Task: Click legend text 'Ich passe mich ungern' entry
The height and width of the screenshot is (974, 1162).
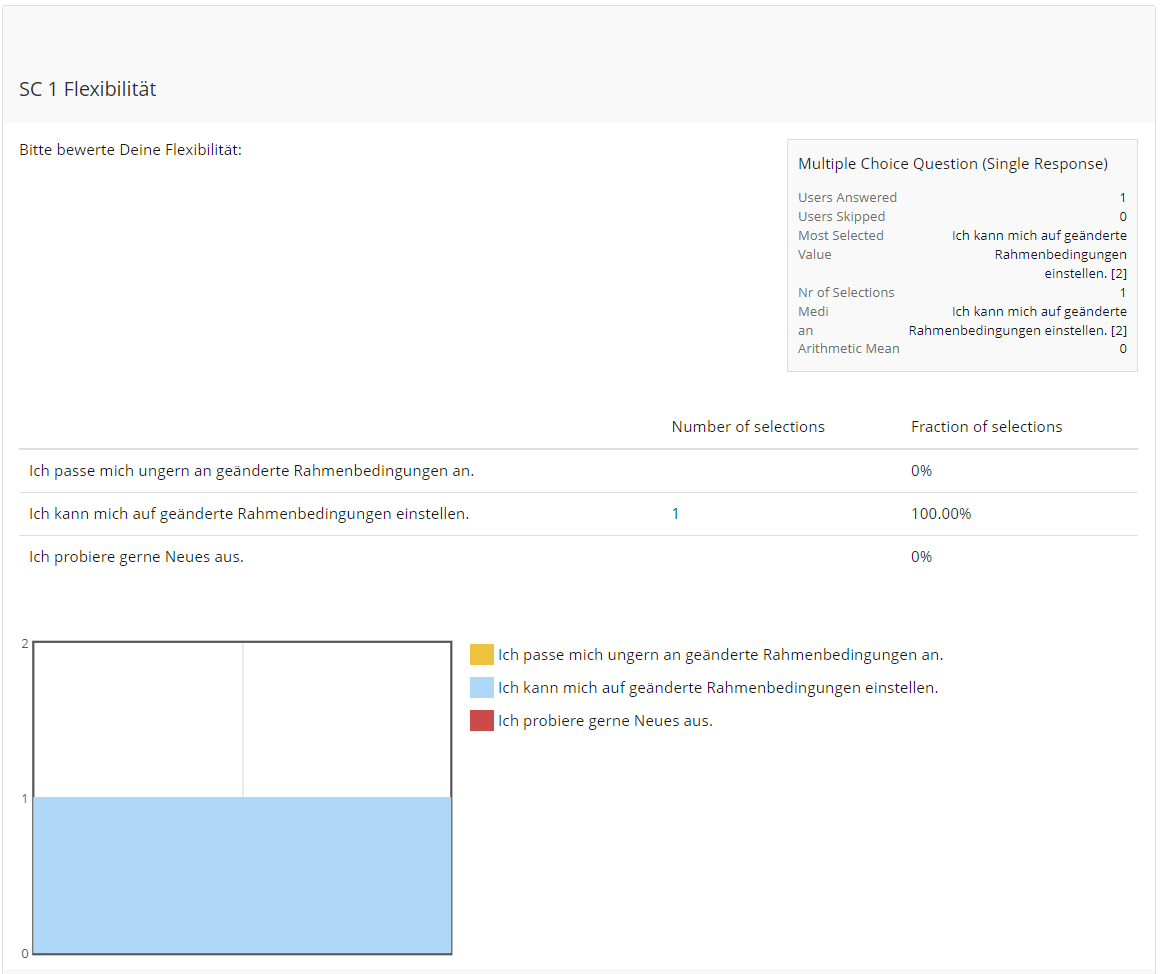Action: click(720, 655)
